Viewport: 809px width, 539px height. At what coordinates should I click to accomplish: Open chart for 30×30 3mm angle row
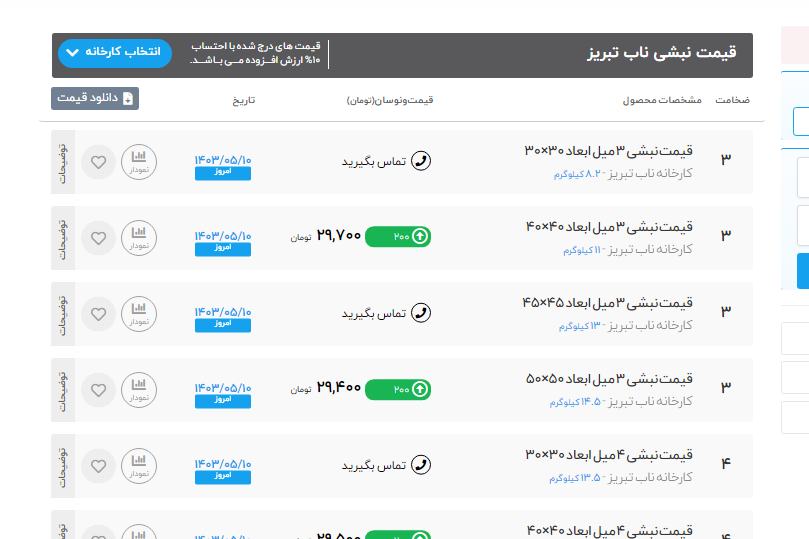coord(139,161)
